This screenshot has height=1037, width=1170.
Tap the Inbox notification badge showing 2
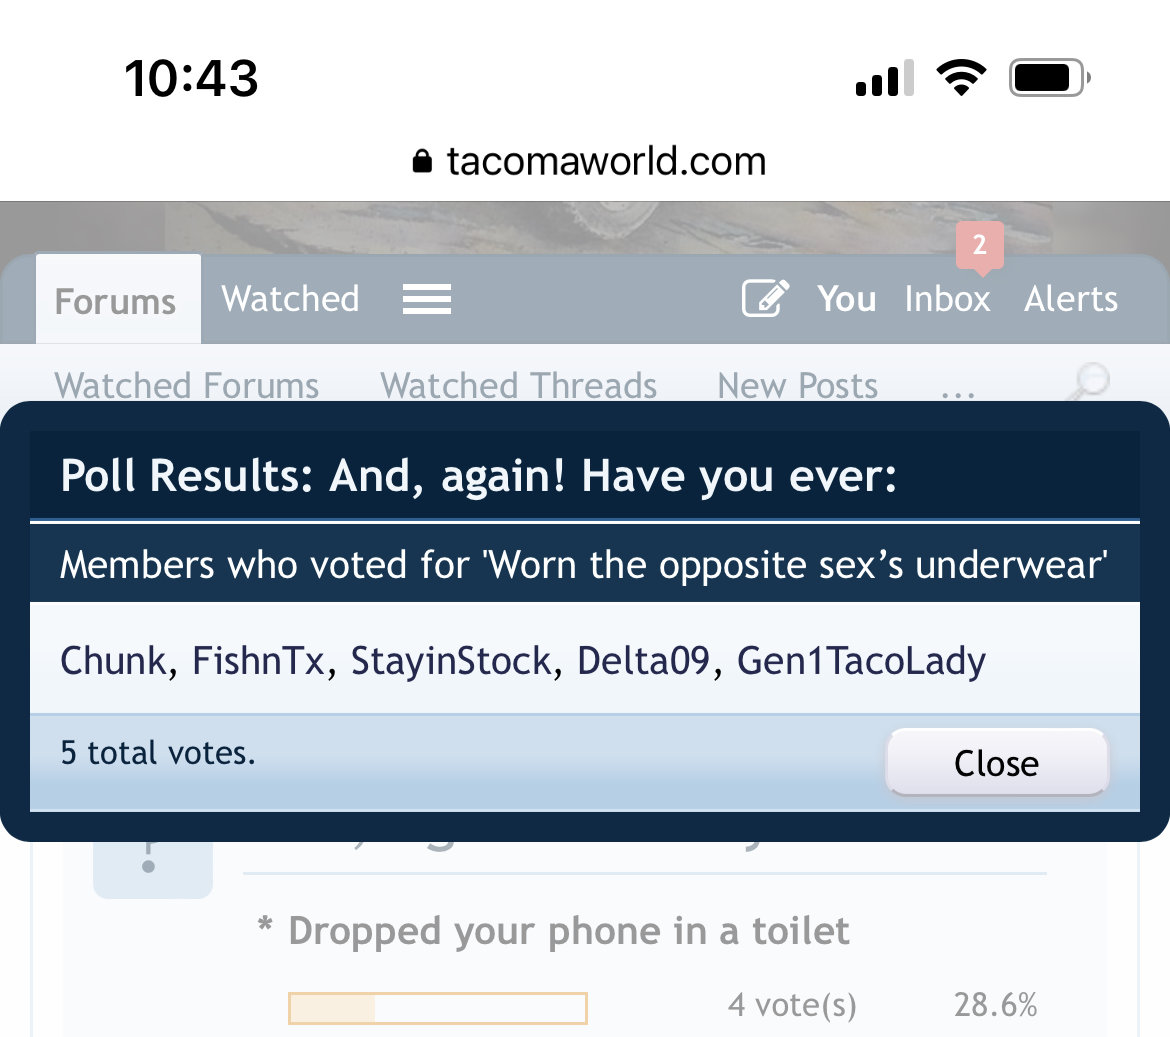980,245
